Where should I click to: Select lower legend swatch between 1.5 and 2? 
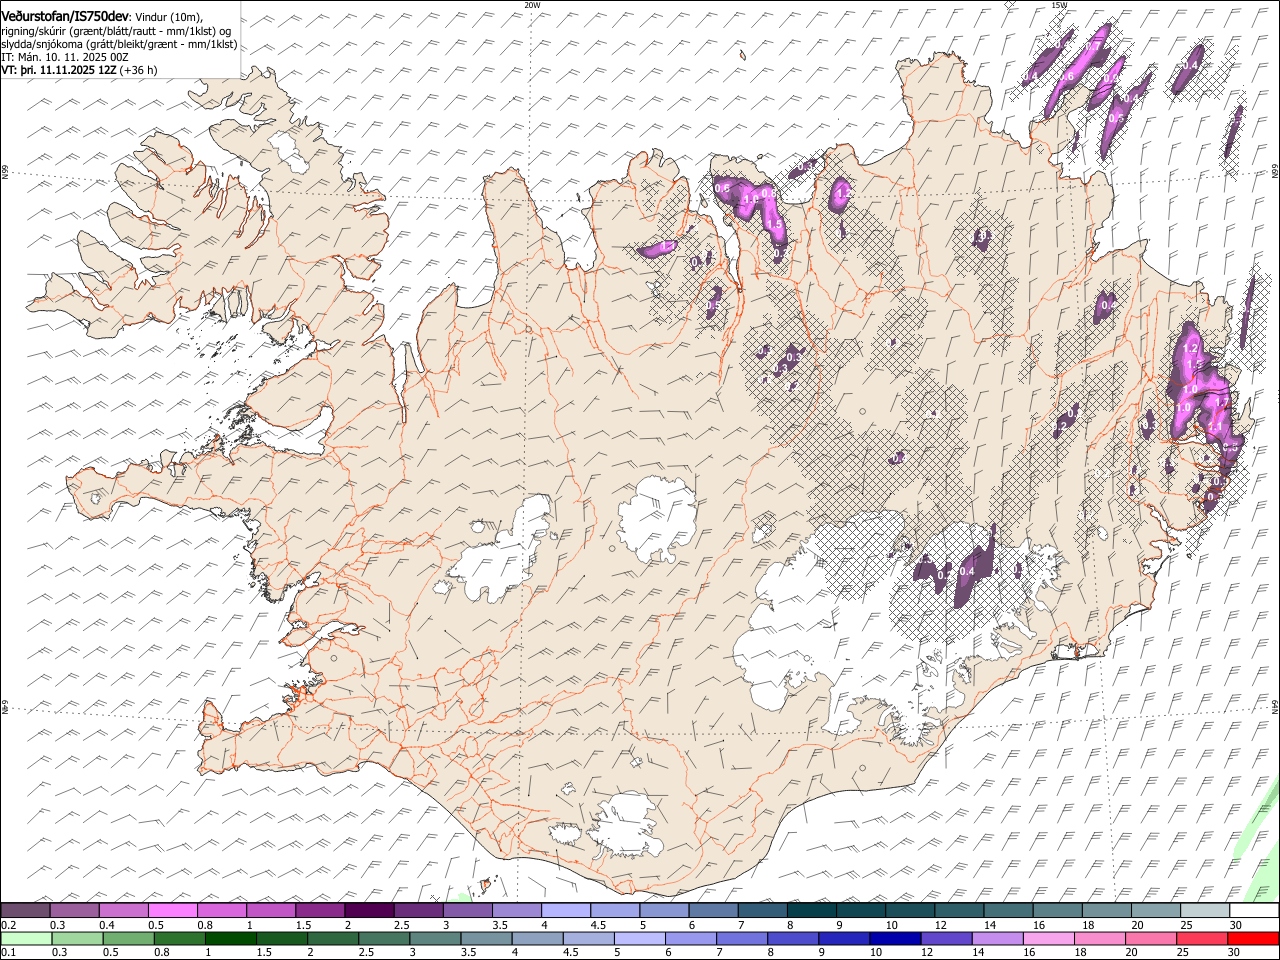[281, 938]
